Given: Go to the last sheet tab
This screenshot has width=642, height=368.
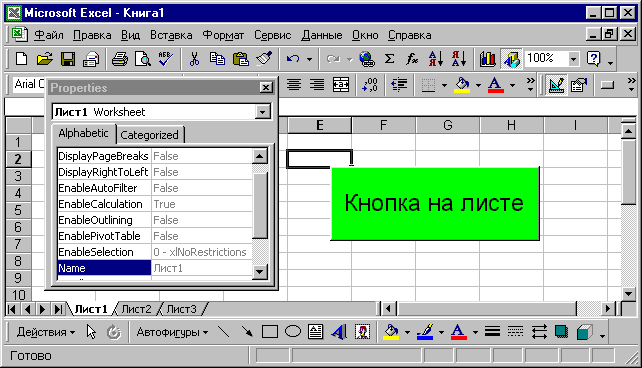Looking at the screenshot, I should click(x=58, y=309).
